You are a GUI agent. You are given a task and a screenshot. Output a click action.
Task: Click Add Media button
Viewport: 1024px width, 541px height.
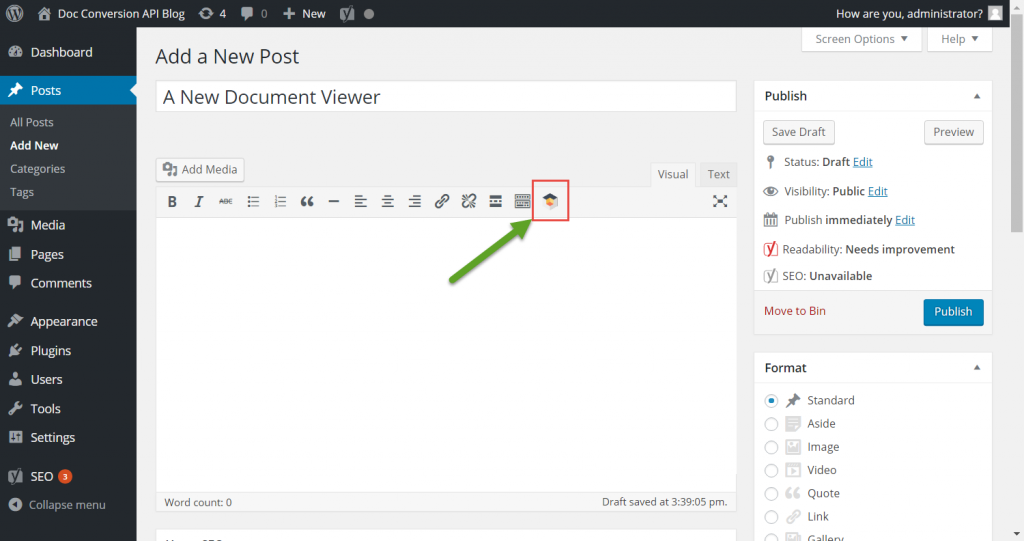(x=200, y=170)
